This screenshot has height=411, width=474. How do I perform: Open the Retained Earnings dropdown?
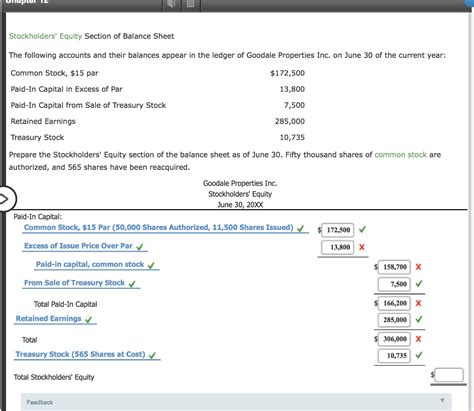click(x=55, y=319)
